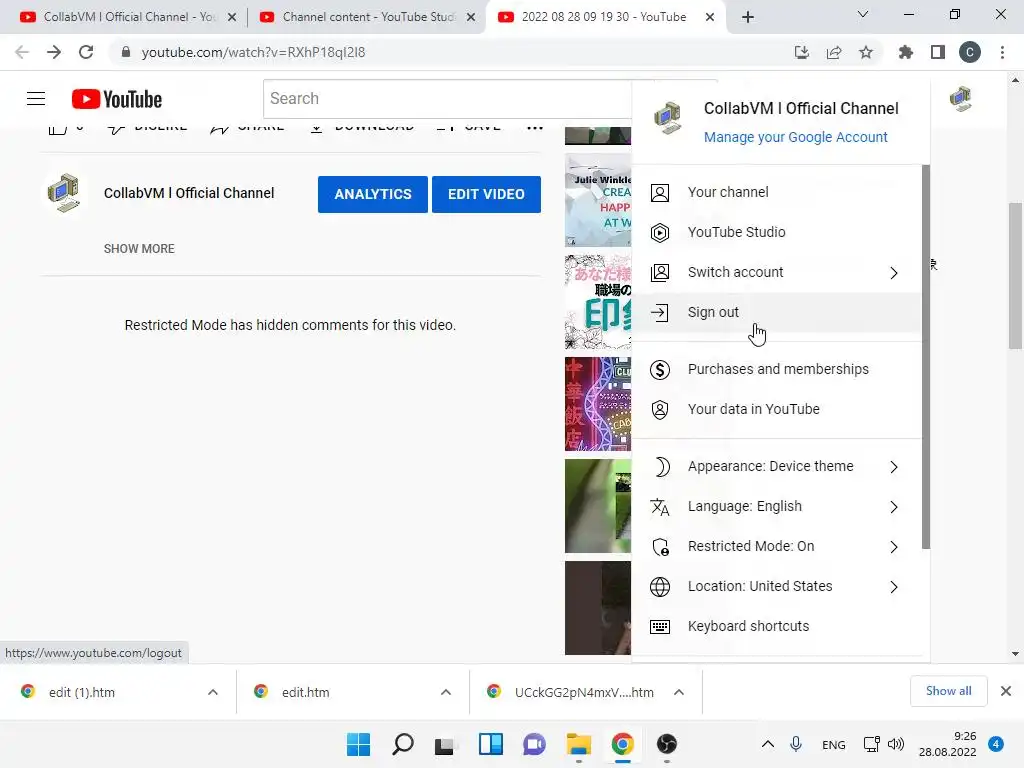The height and width of the screenshot is (768, 1024).
Task: Click the video's more actions ellipsis
Action: tap(535, 128)
